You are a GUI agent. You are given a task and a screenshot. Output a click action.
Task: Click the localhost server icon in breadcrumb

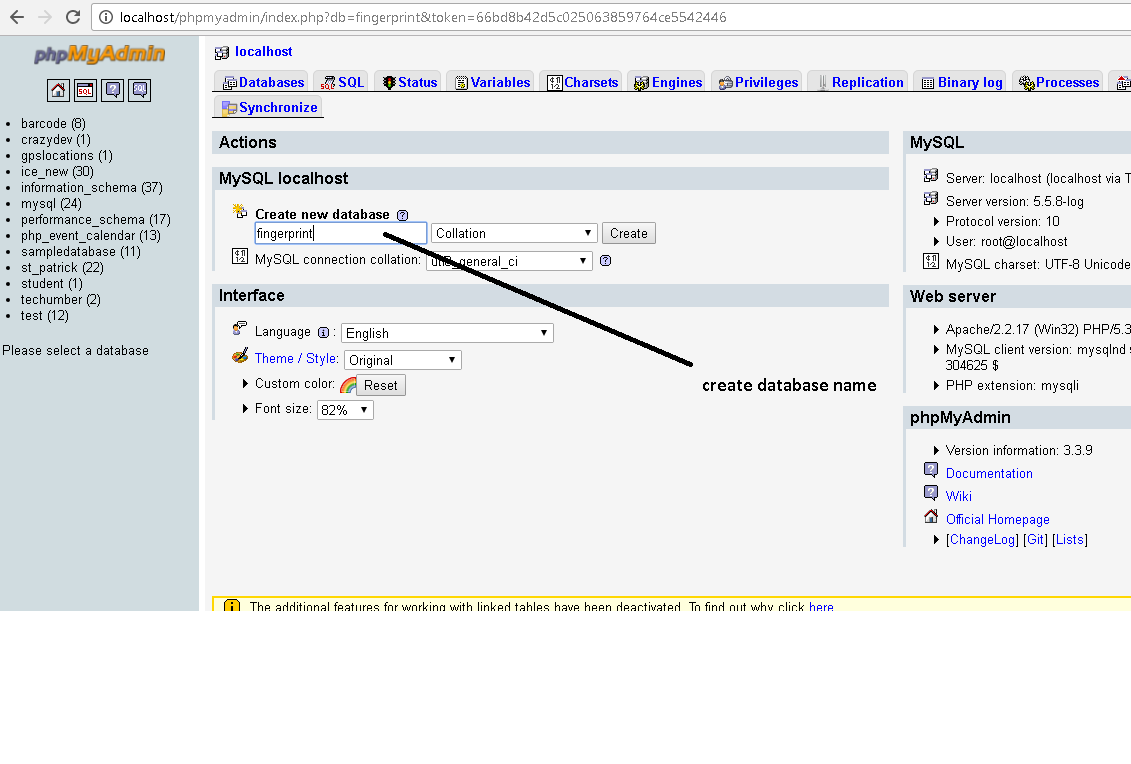click(x=222, y=53)
